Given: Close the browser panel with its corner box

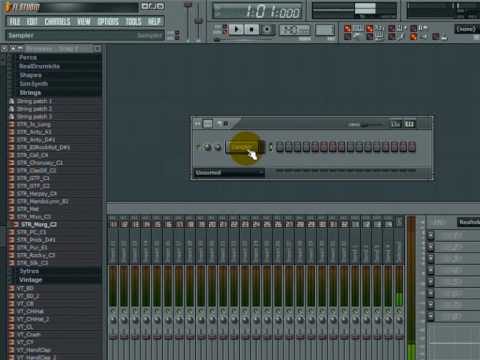Looking at the screenshot, I should coord(98,49).
